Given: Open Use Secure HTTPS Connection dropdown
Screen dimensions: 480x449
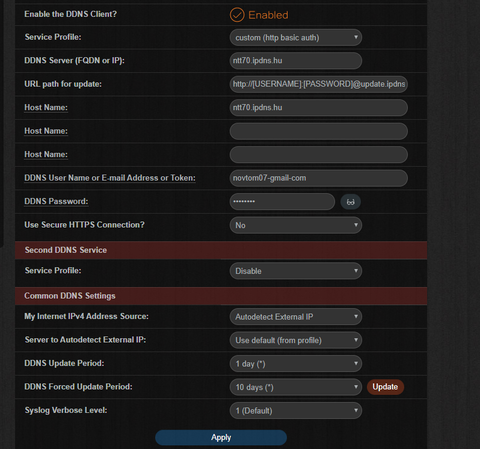Looking at the screenshot, I should click(x=296, y=225).
